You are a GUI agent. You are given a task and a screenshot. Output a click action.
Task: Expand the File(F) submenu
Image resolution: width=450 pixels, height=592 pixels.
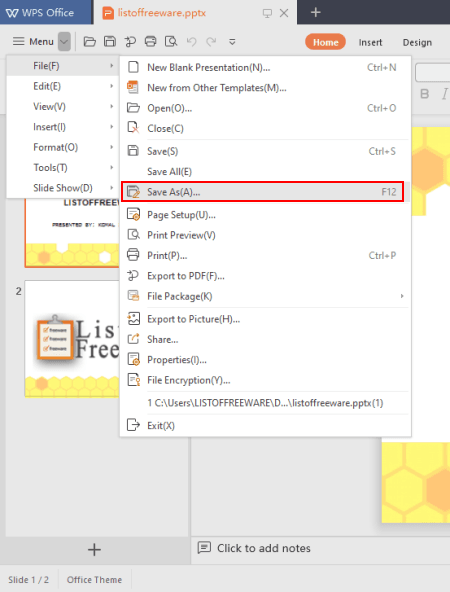pos(63,66)
